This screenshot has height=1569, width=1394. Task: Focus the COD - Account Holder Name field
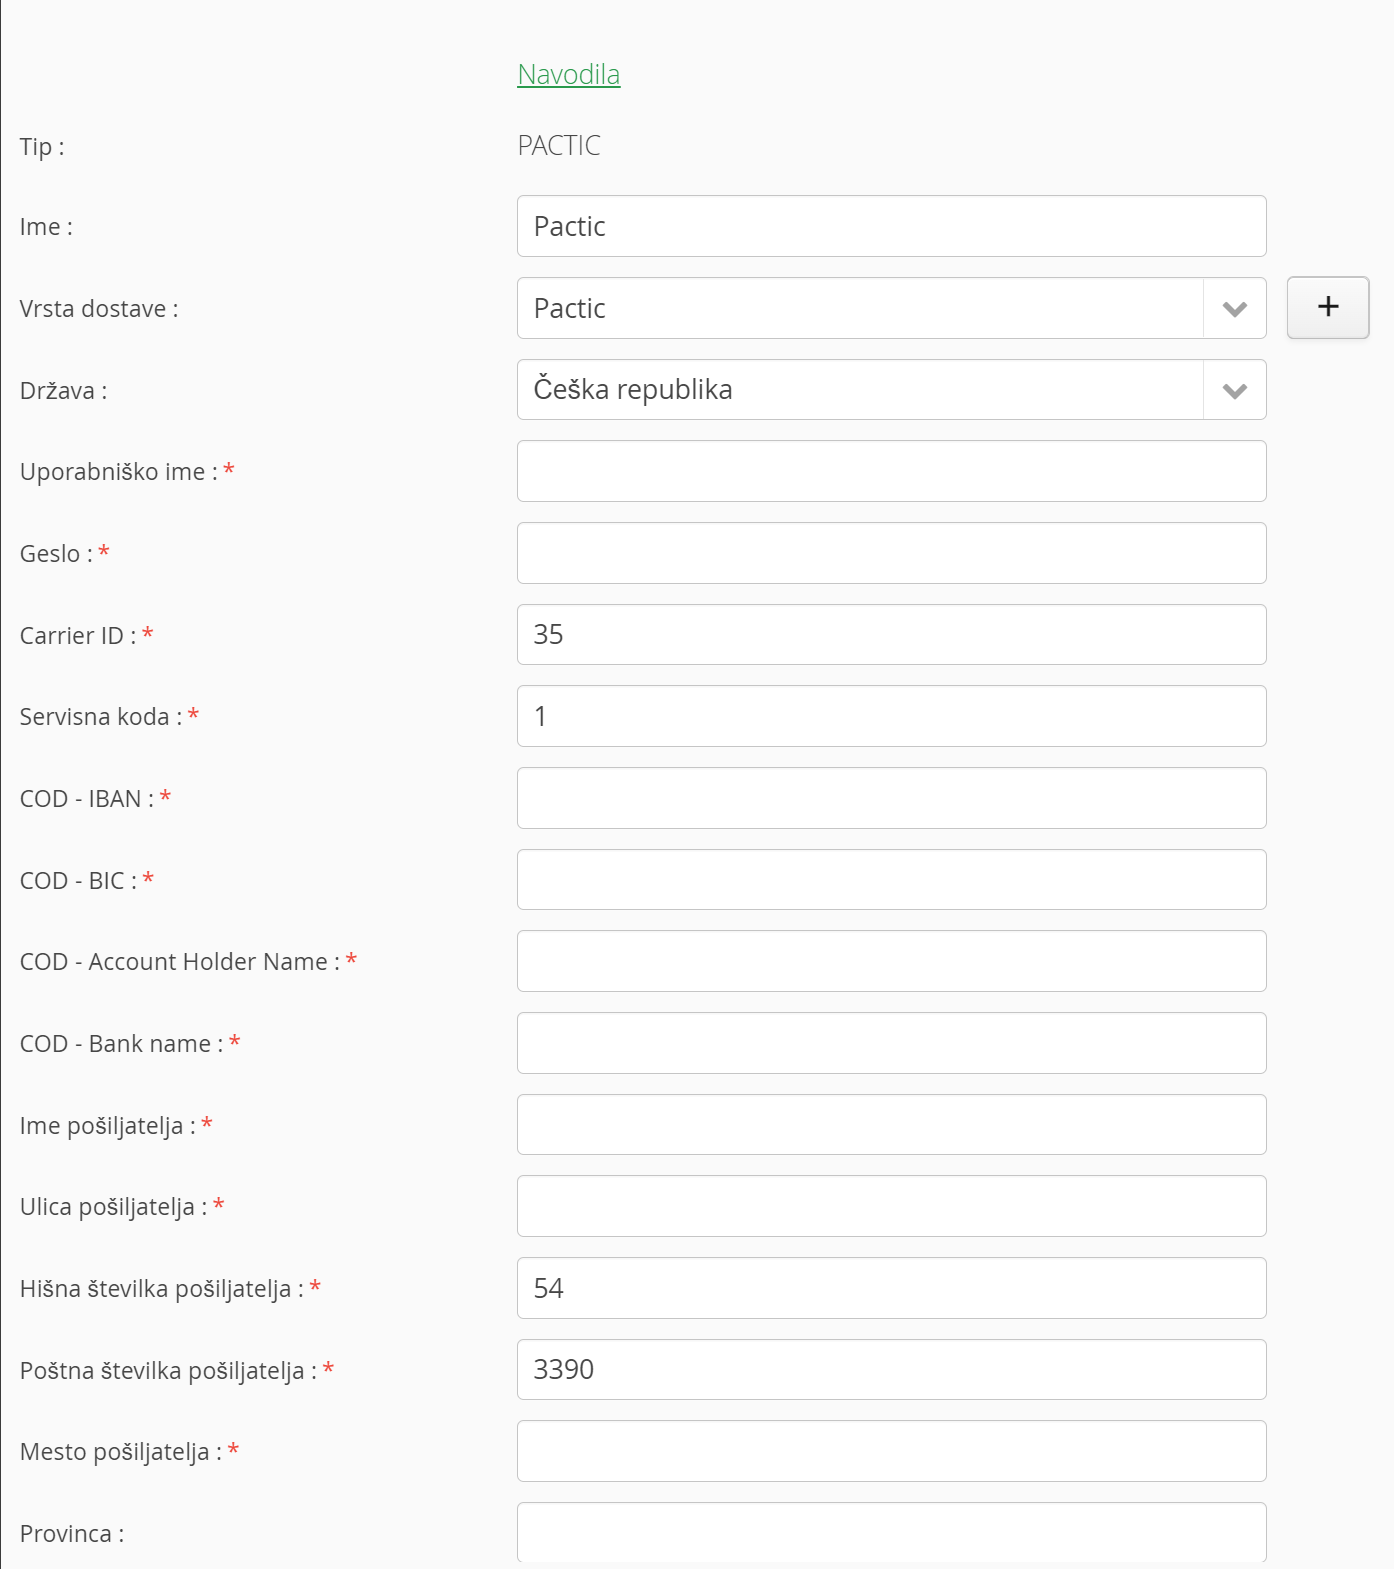(x=891, y=961)
